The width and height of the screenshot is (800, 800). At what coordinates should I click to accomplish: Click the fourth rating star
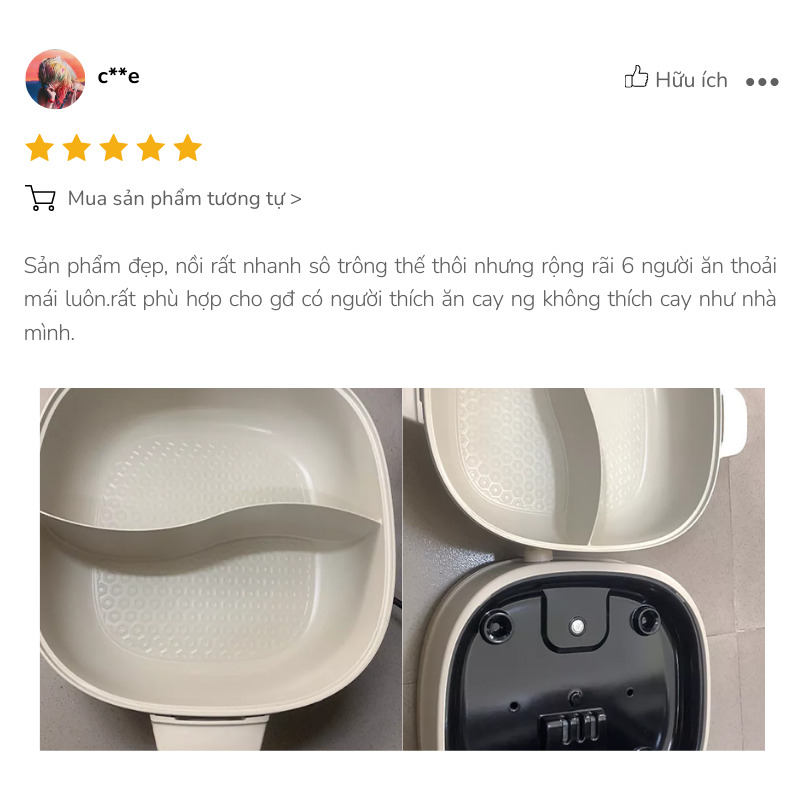tap(151, 148)
